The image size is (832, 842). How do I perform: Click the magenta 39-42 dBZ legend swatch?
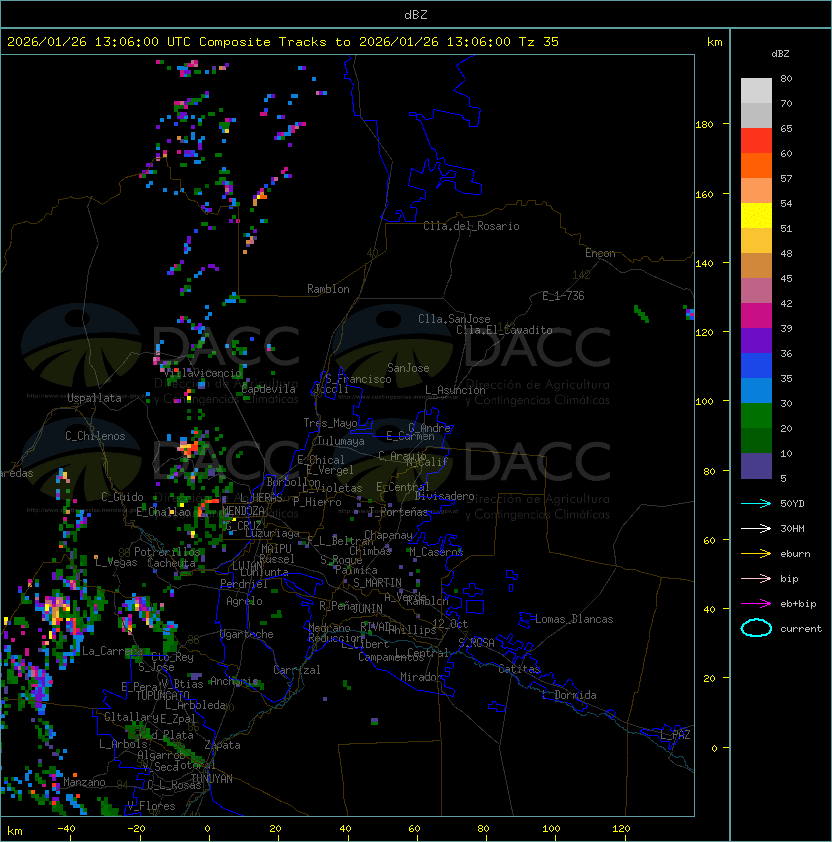(x=756, y=315)
